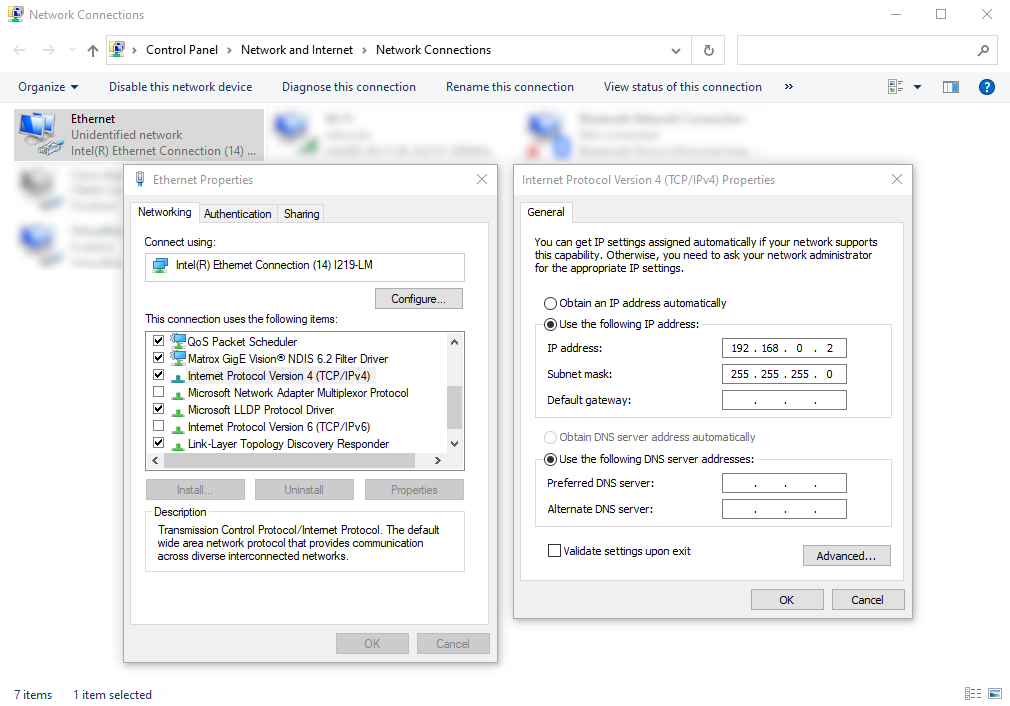Uncheck the QoS Packet Scheduler checkbox
1010x706 pixels.
click(158, 341)
